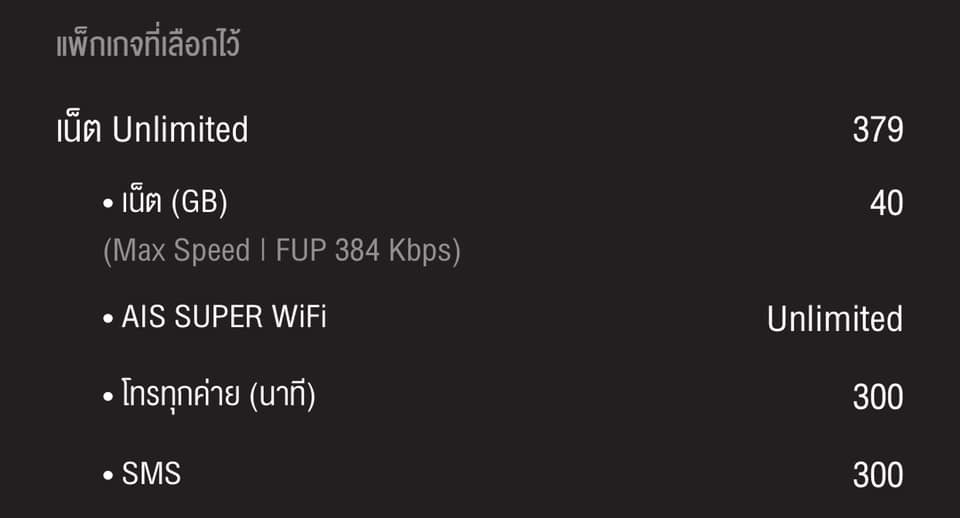Click the word เน็ต in package title

tap(79, 128)
